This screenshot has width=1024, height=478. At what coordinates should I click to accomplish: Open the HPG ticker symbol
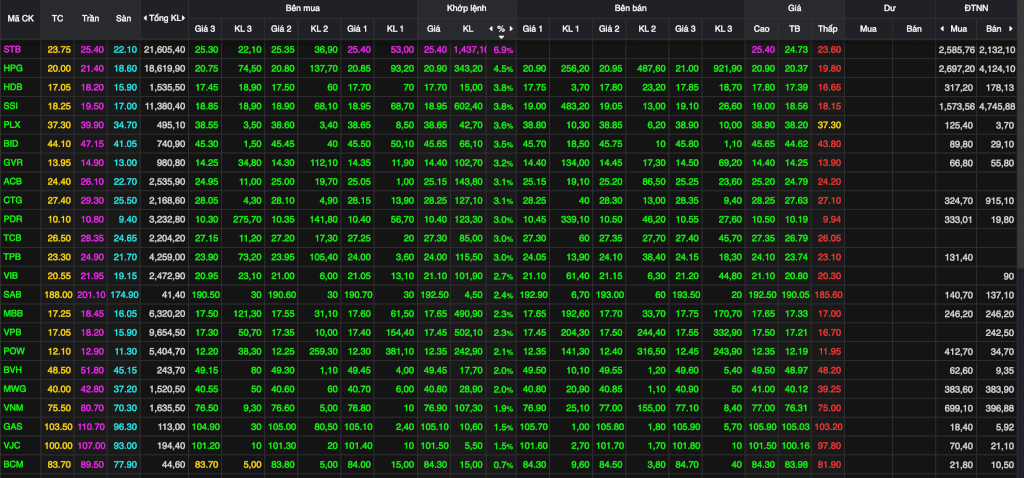click(x=12, y=69)
